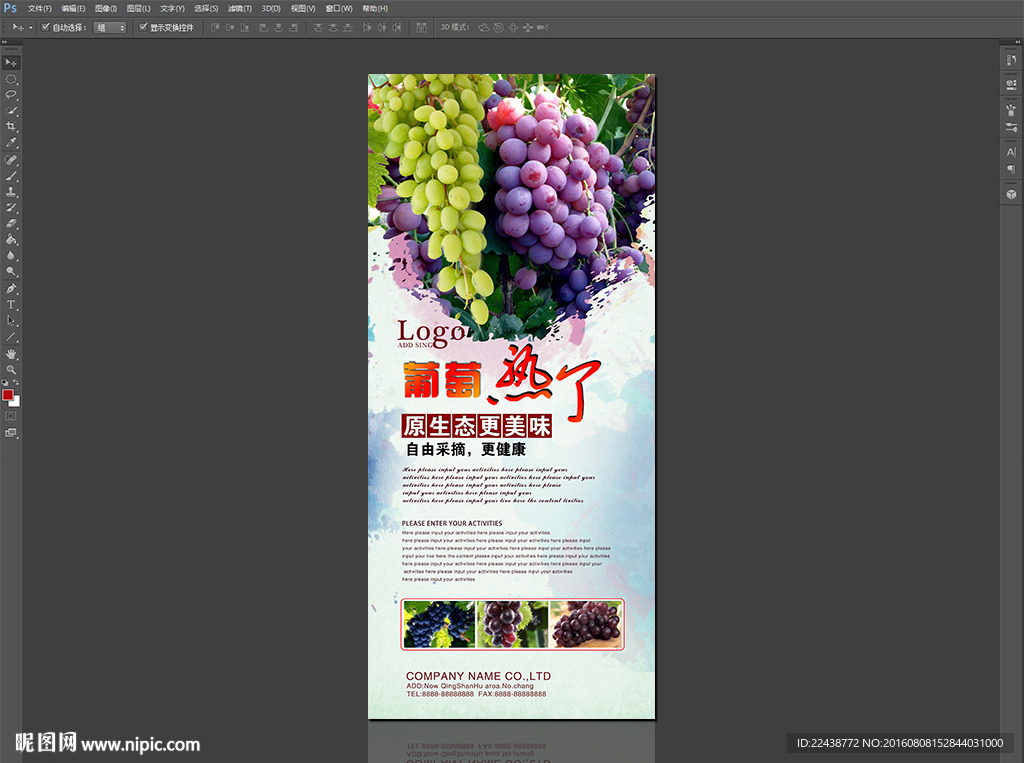The image size is (1024, 763).
Task: Click Auto-Align Layers button
Action: 421,27
